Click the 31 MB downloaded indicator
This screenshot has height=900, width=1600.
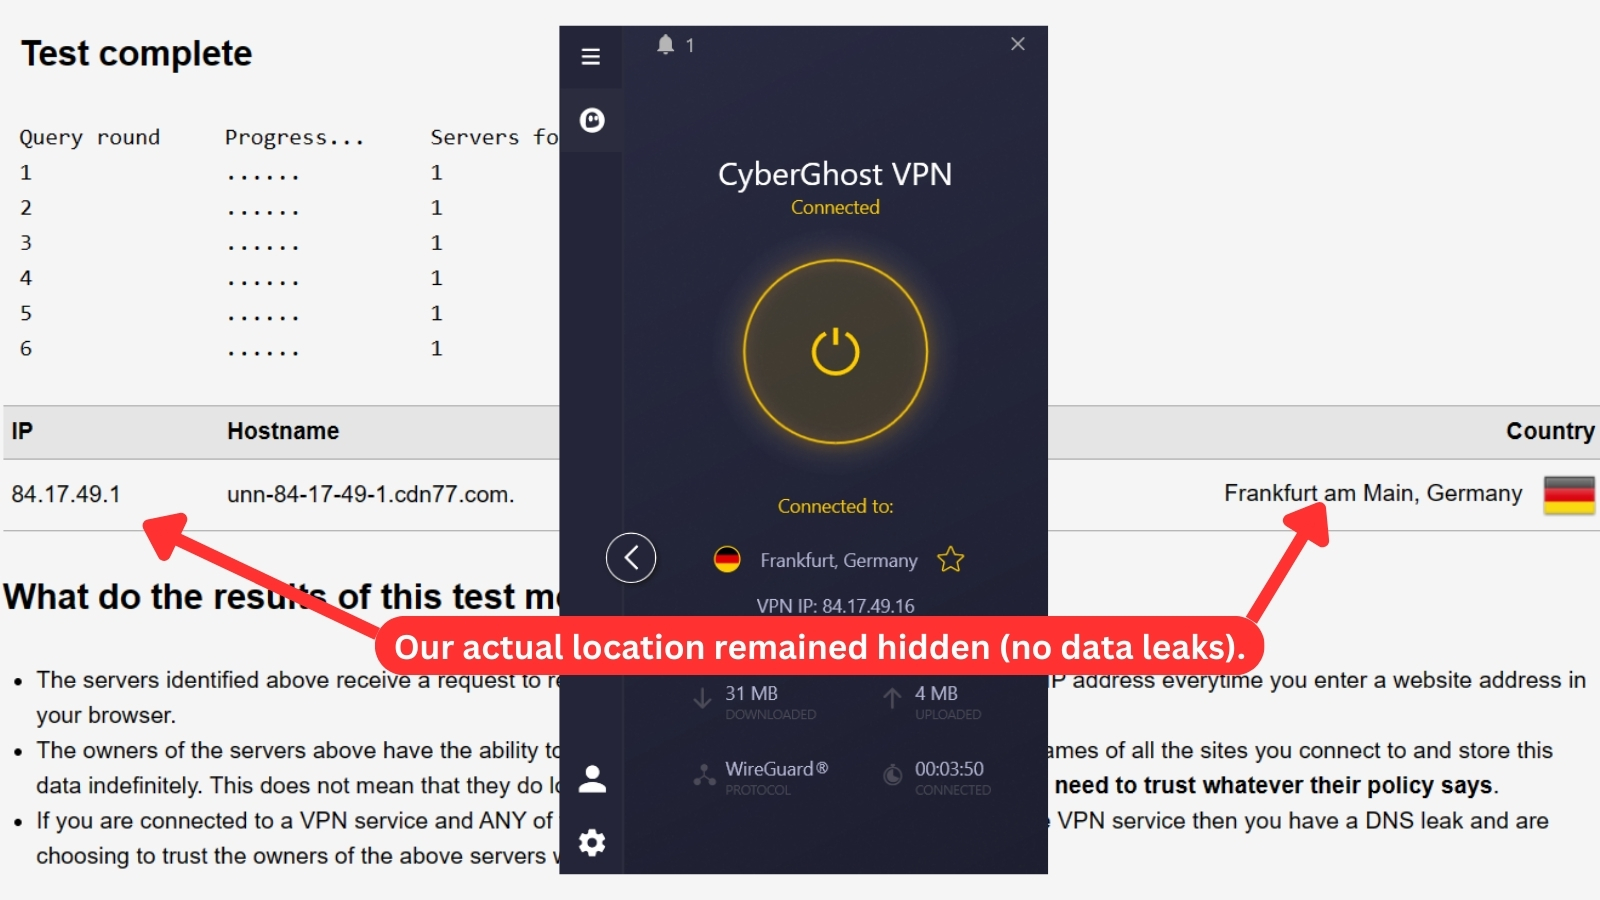751,693
